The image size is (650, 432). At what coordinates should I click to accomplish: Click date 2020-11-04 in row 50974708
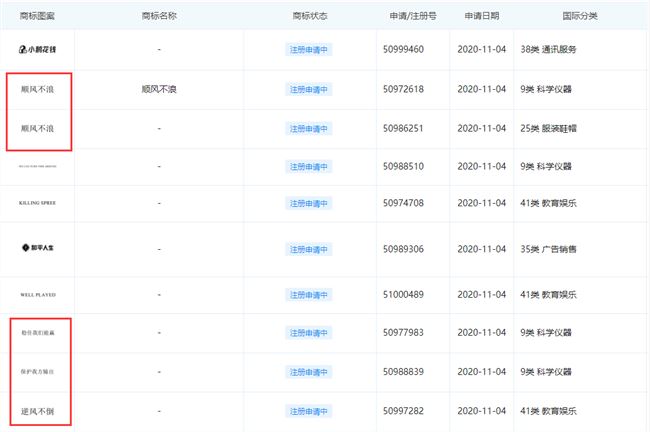(482, 203)
